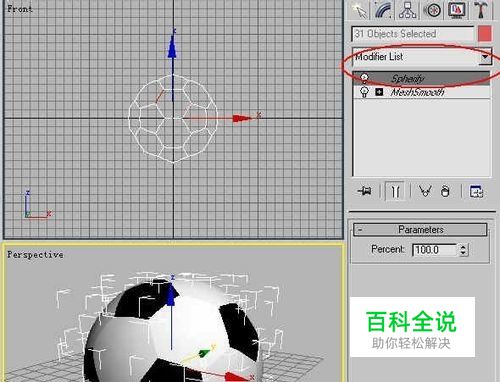Open the red object color swatch
The width and height of the screenshot is (500, 382).
[485, 34]
